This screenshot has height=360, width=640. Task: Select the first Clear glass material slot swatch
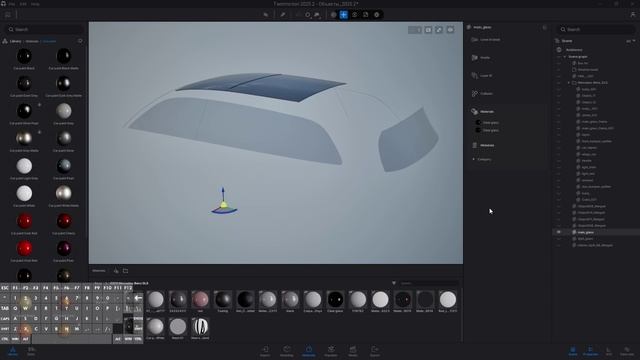click(478, 122)
